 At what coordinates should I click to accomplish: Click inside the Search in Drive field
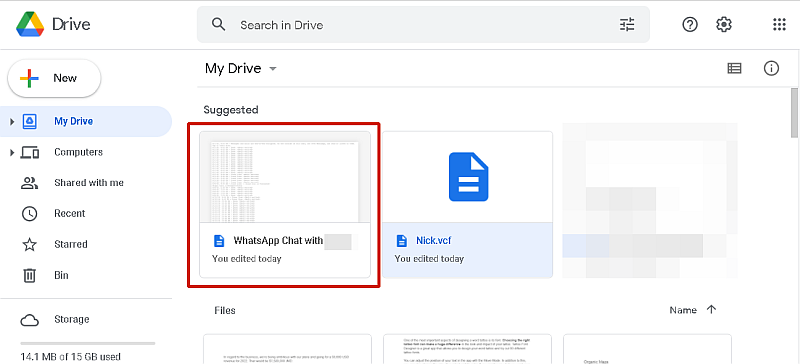[423, 25]
